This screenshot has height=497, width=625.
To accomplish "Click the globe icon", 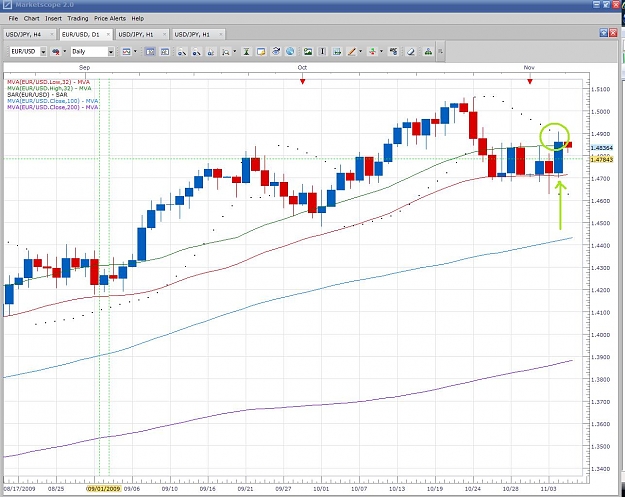I will [x=290, y=51].
